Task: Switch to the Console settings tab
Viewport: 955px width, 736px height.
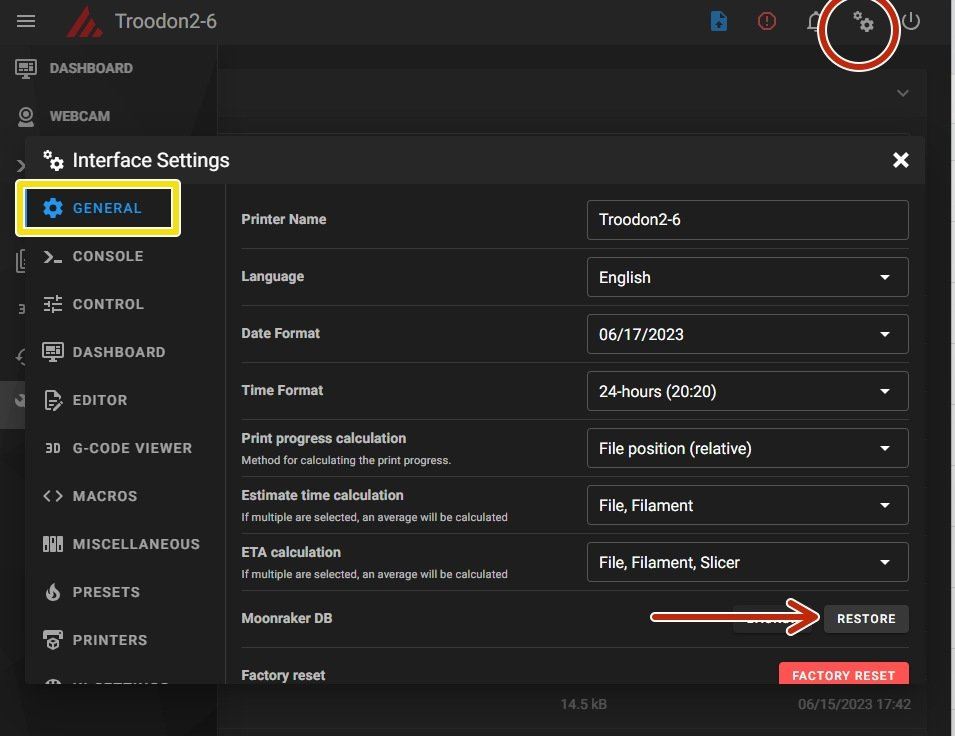Action: click(x=125, y=256)
